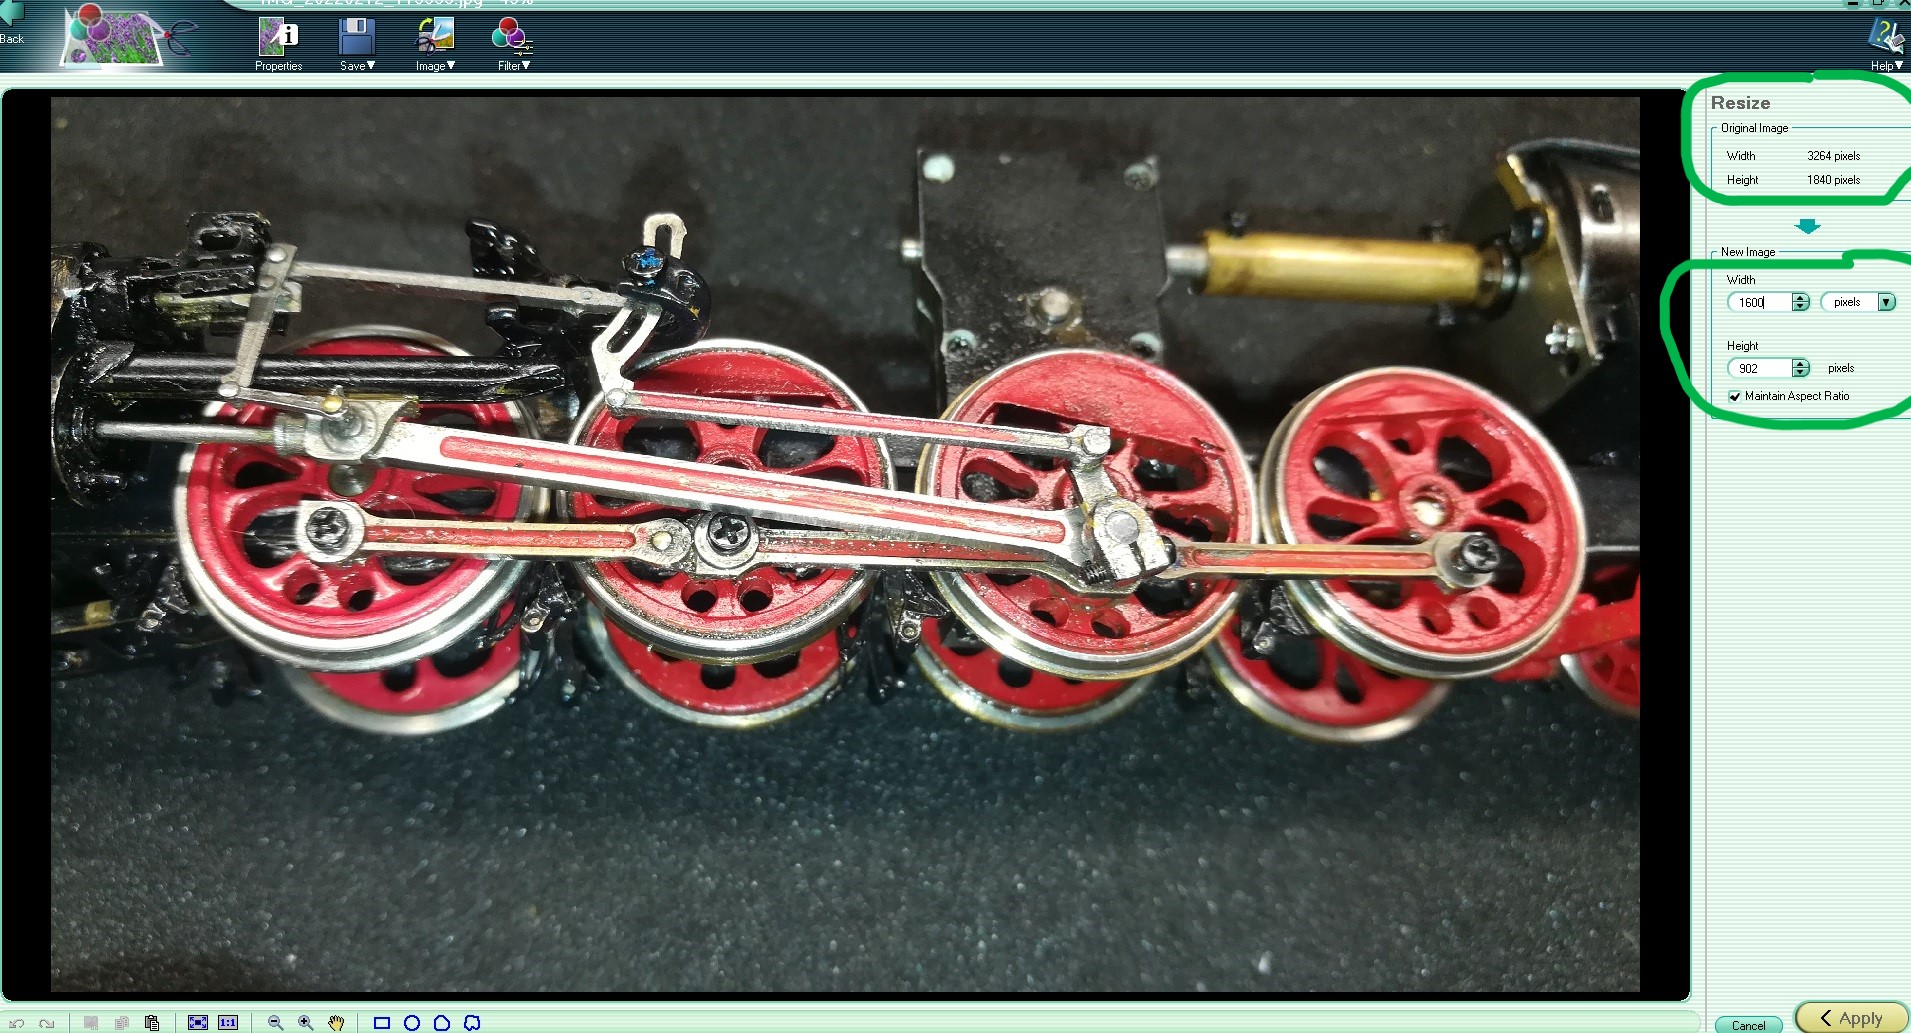Screen dimensions: 1911x1033
Task: Select the polygon selection tool
Action: coord(441,1022)
